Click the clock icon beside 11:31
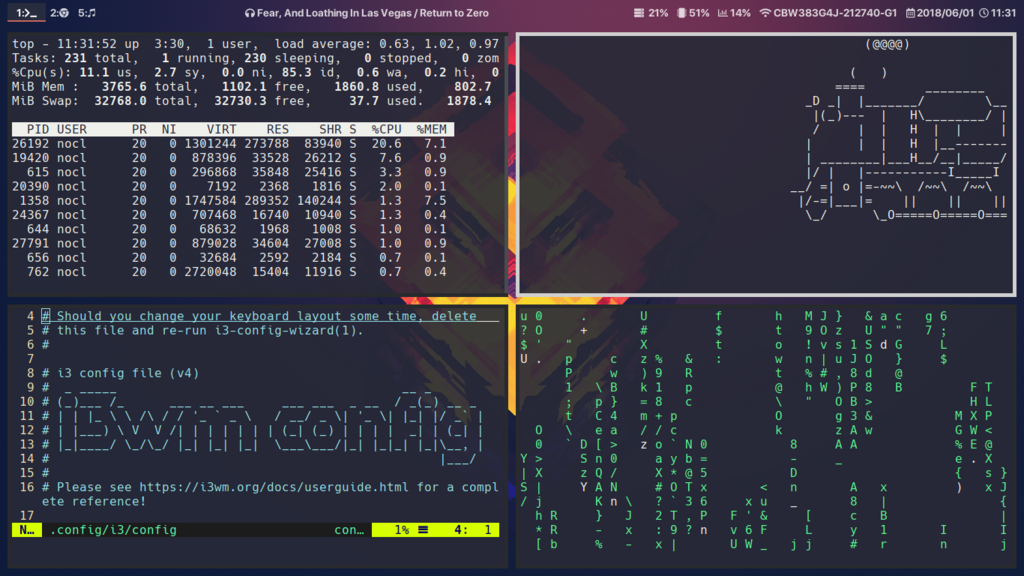This screenshot has width=1024, height=576. [x=982, y=13]
